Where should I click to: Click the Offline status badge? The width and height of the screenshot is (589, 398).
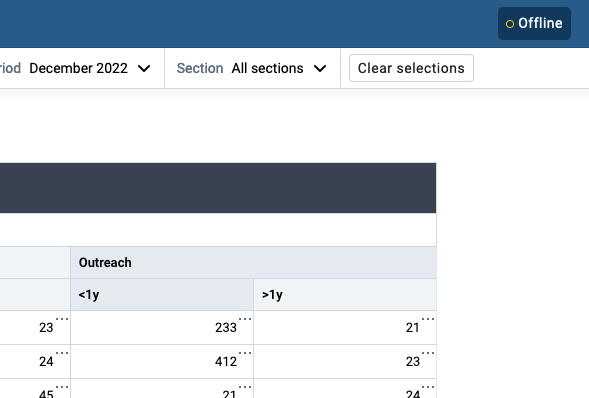click(534, 23)
